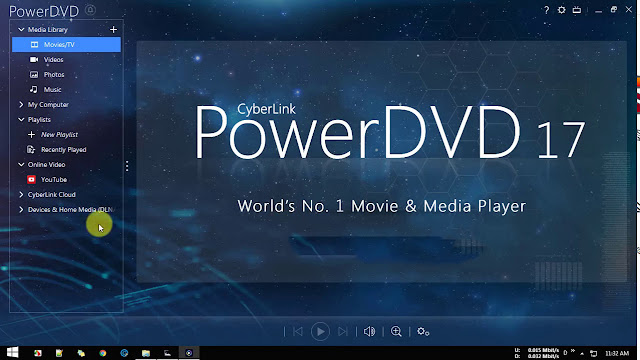This screenshot has width=640, height=360.
Task: Expand the My Computer section
Action: (x=21, y=104)
